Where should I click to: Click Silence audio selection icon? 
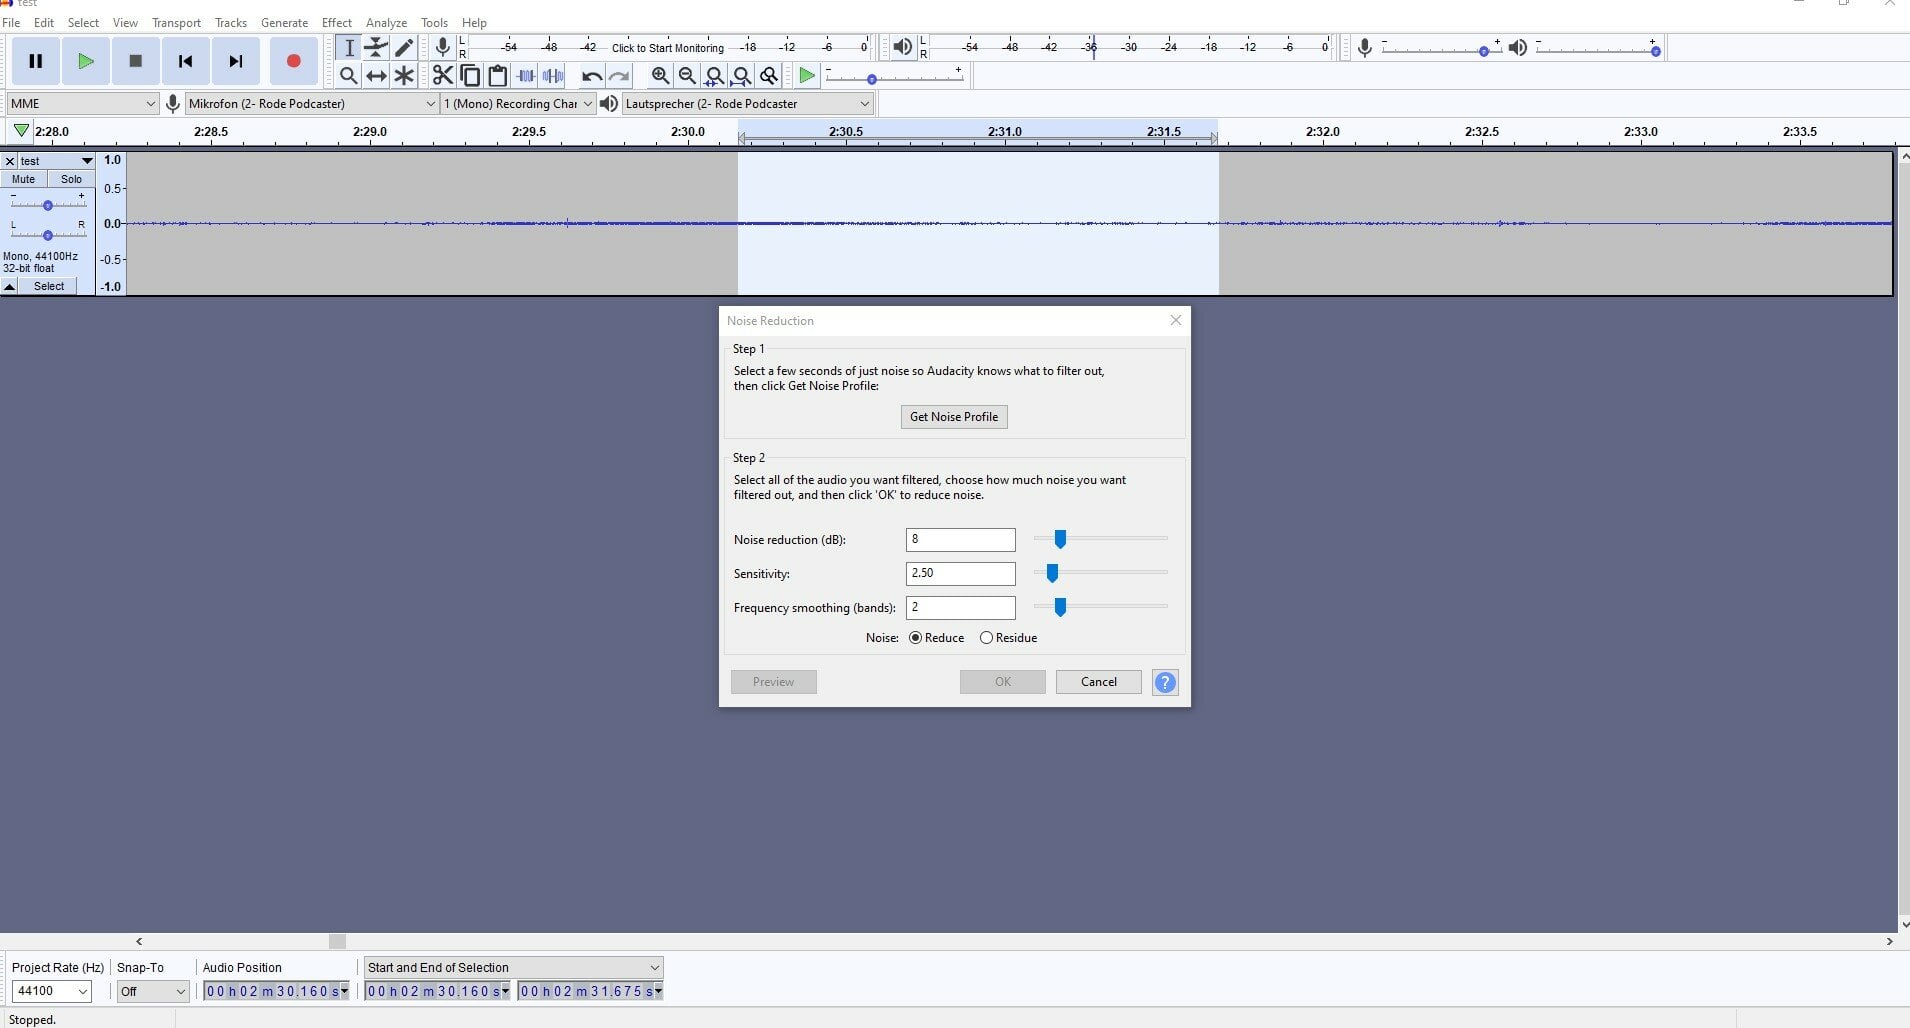[553, 75]
